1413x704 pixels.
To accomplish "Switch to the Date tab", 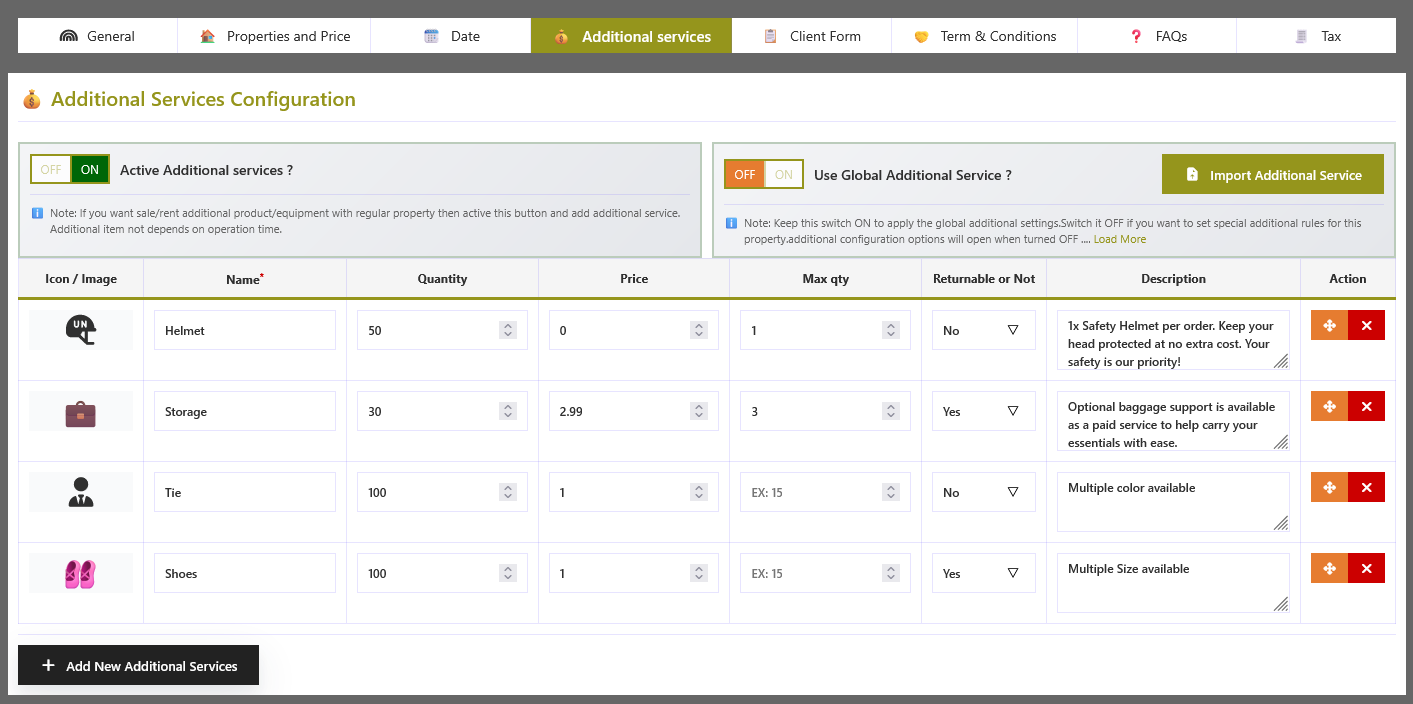I will pyautogui.click(x=451, y=36).
